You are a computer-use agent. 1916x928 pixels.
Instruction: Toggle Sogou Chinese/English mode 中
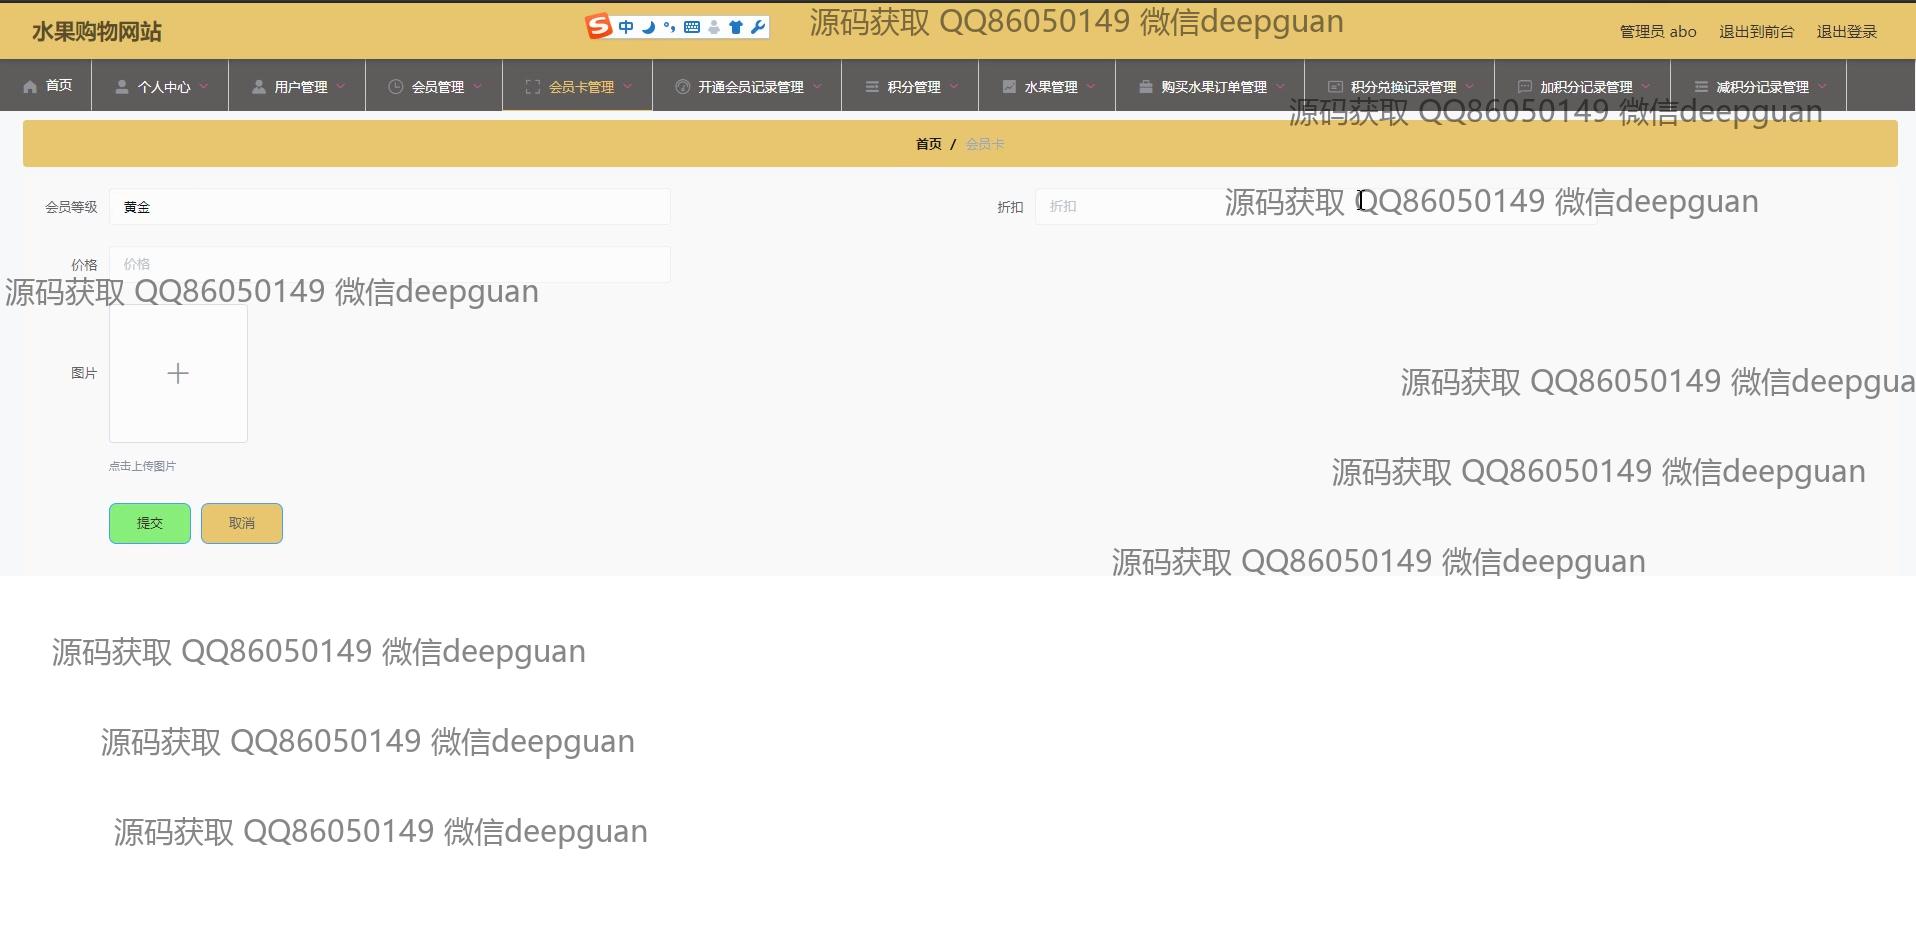point(626,27)
